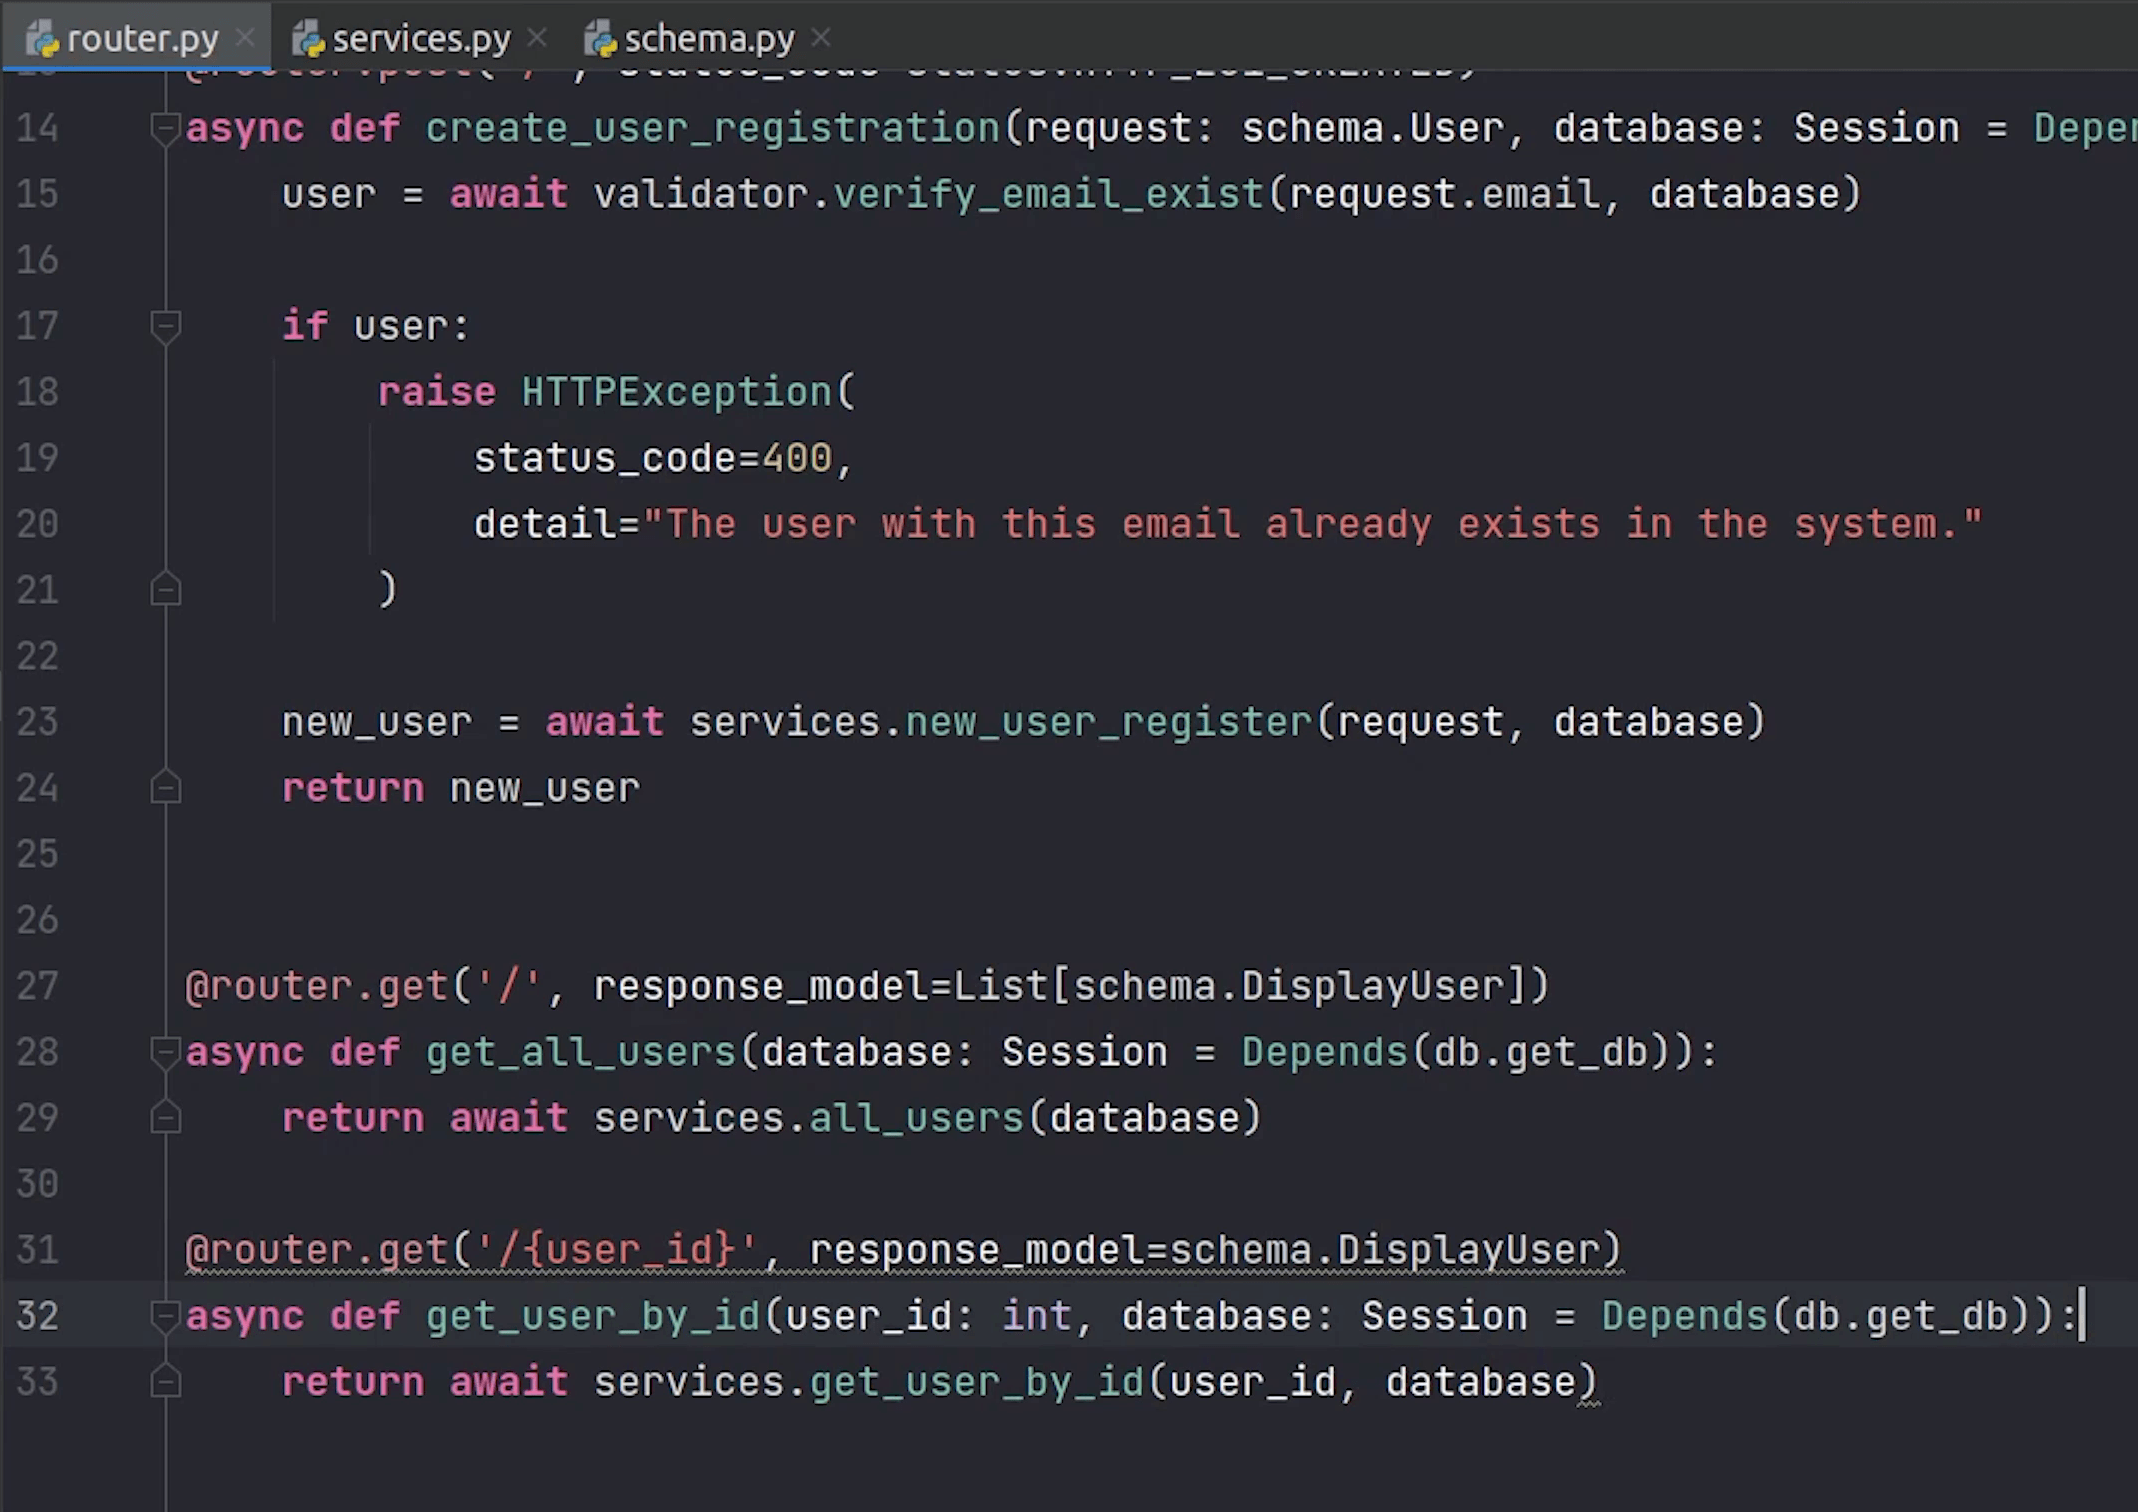Image resolution: width=2138 pixels, height=1512 pixels.
Task: Close the services.py tab
Action: (537, 38)
